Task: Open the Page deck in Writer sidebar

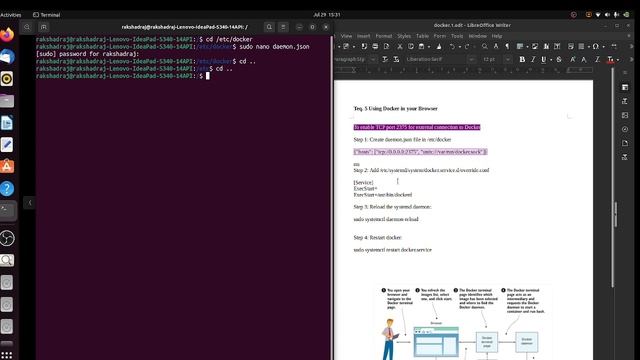Action: click(x=625, y=143)
